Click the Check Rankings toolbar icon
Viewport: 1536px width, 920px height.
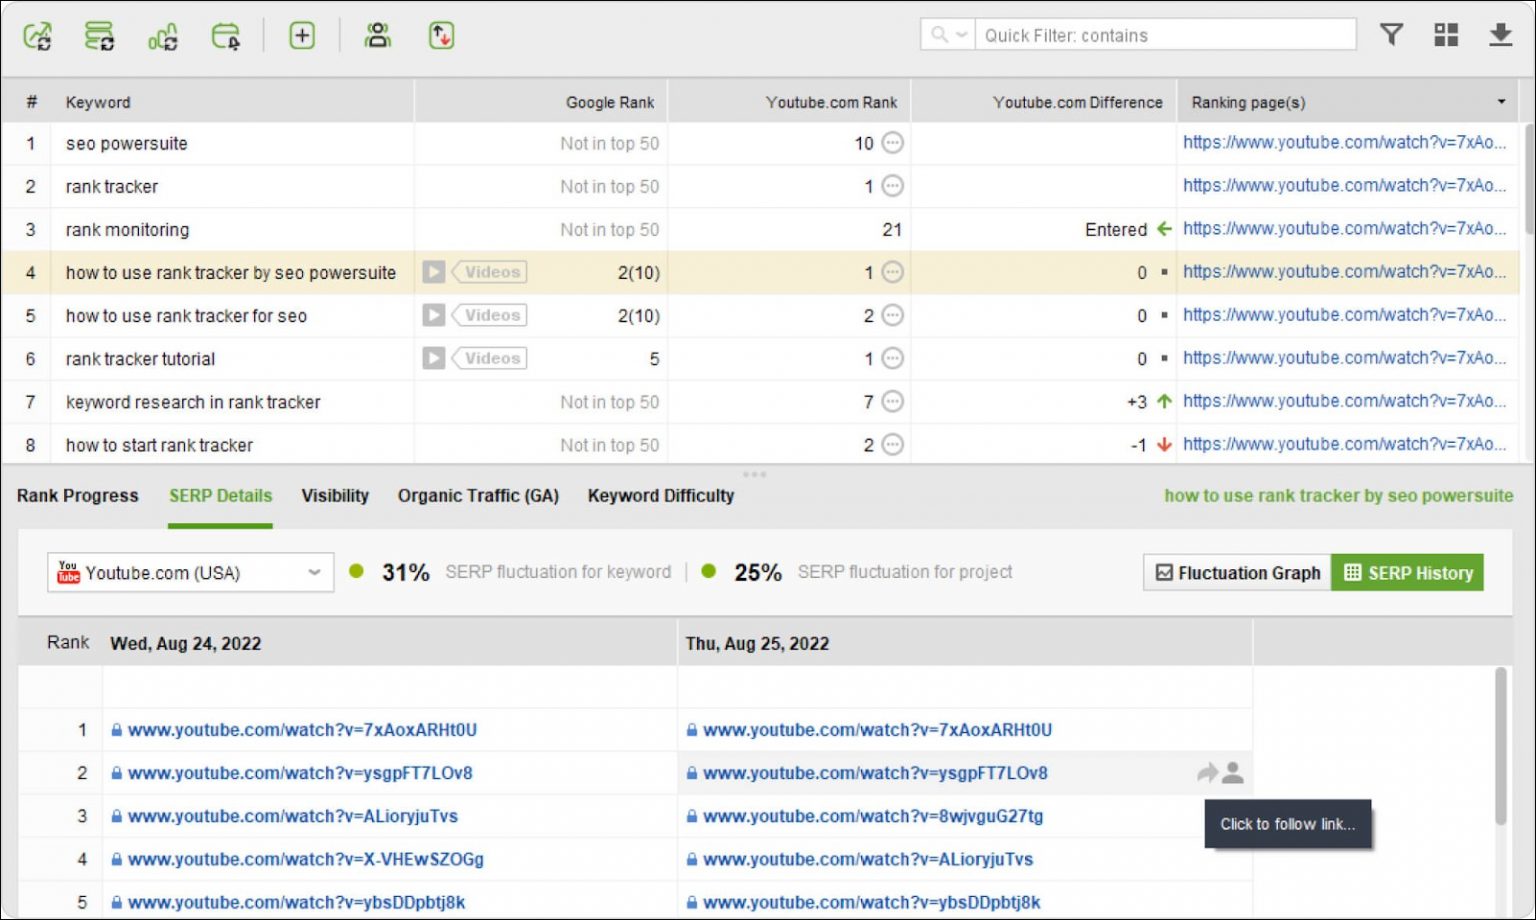[38, 36]
